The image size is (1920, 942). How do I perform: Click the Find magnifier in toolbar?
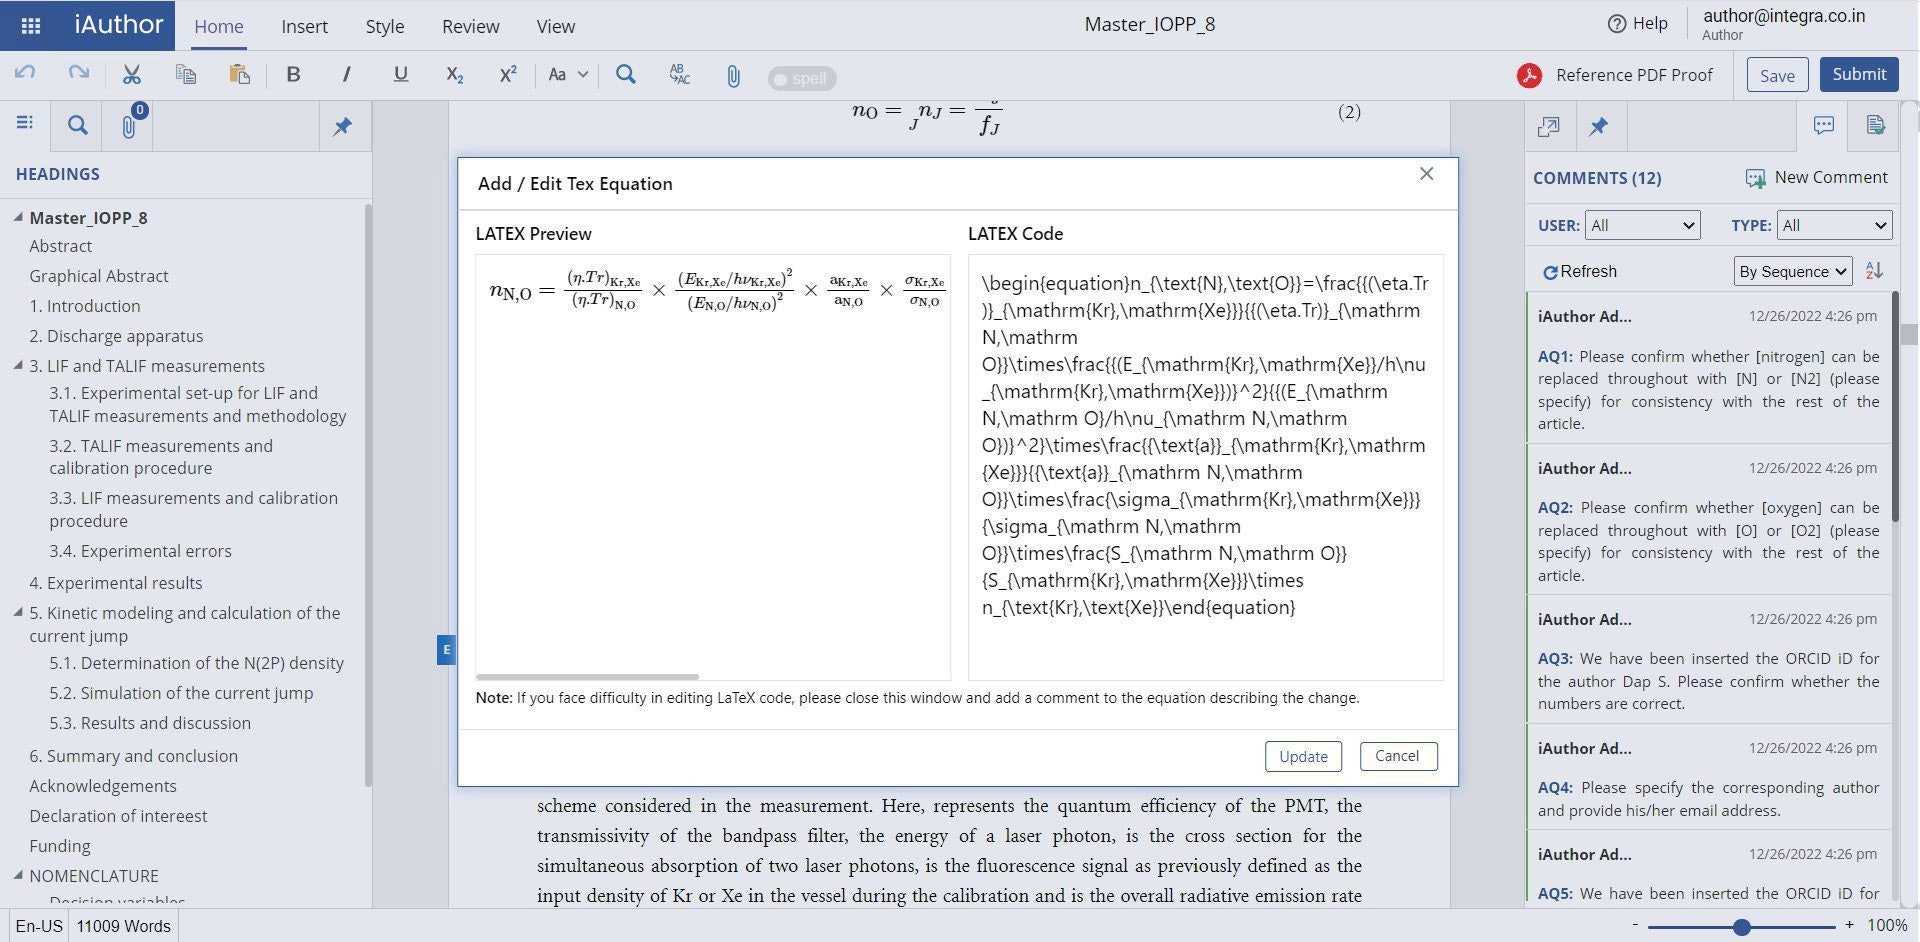626,74
